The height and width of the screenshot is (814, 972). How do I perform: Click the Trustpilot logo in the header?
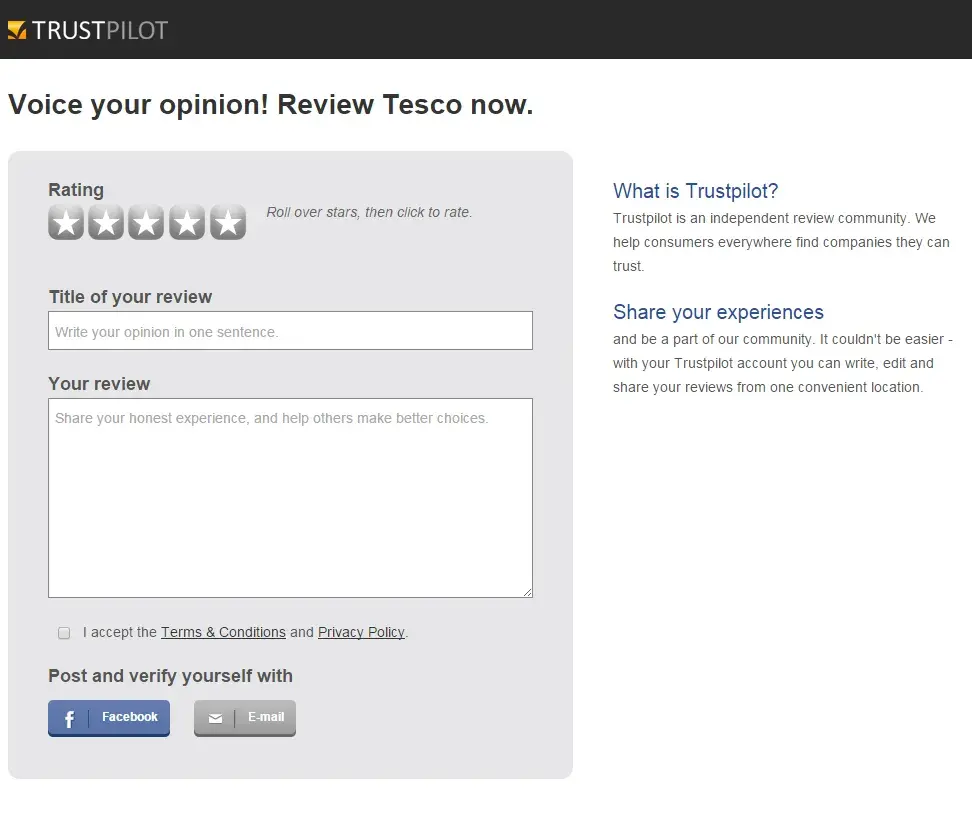pyautogui.click(x=88, y=30)
